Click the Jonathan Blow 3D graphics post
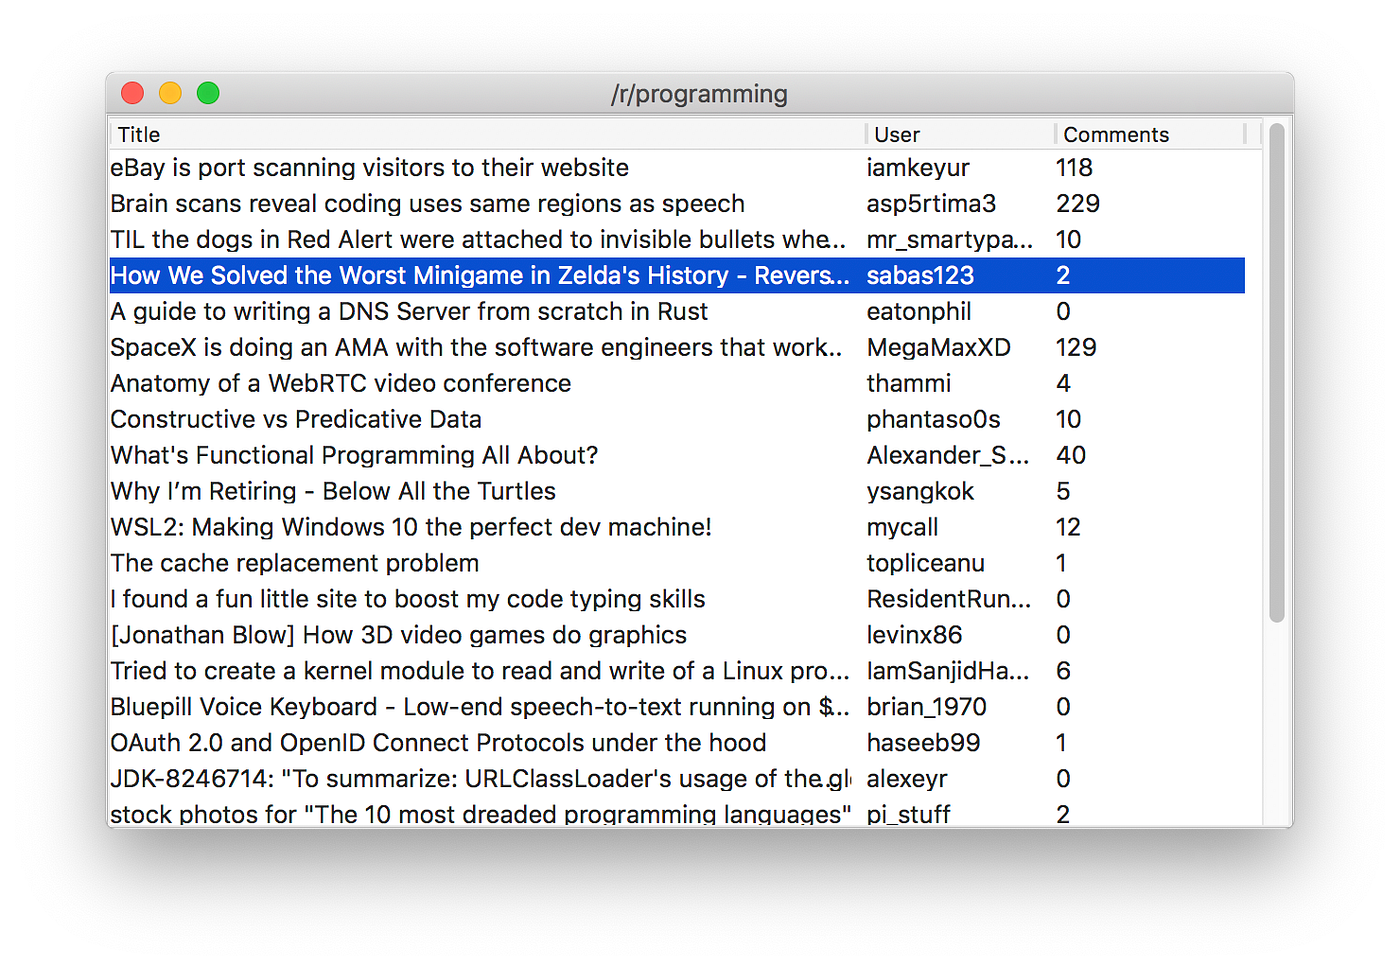The image size is (1400, 969). coord(398,635)
